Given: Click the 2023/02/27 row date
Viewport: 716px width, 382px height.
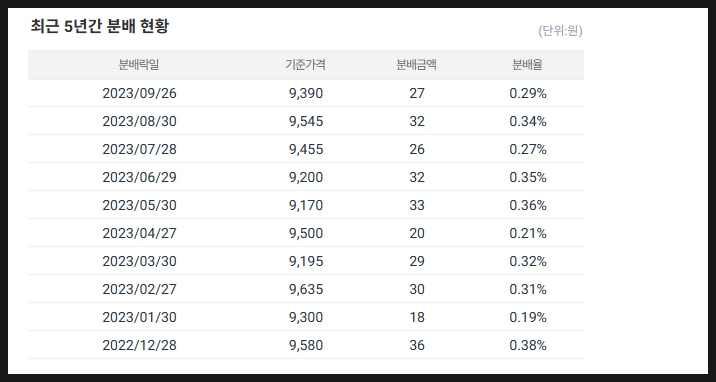Looking at the screenshot, I should click(139, 289).
